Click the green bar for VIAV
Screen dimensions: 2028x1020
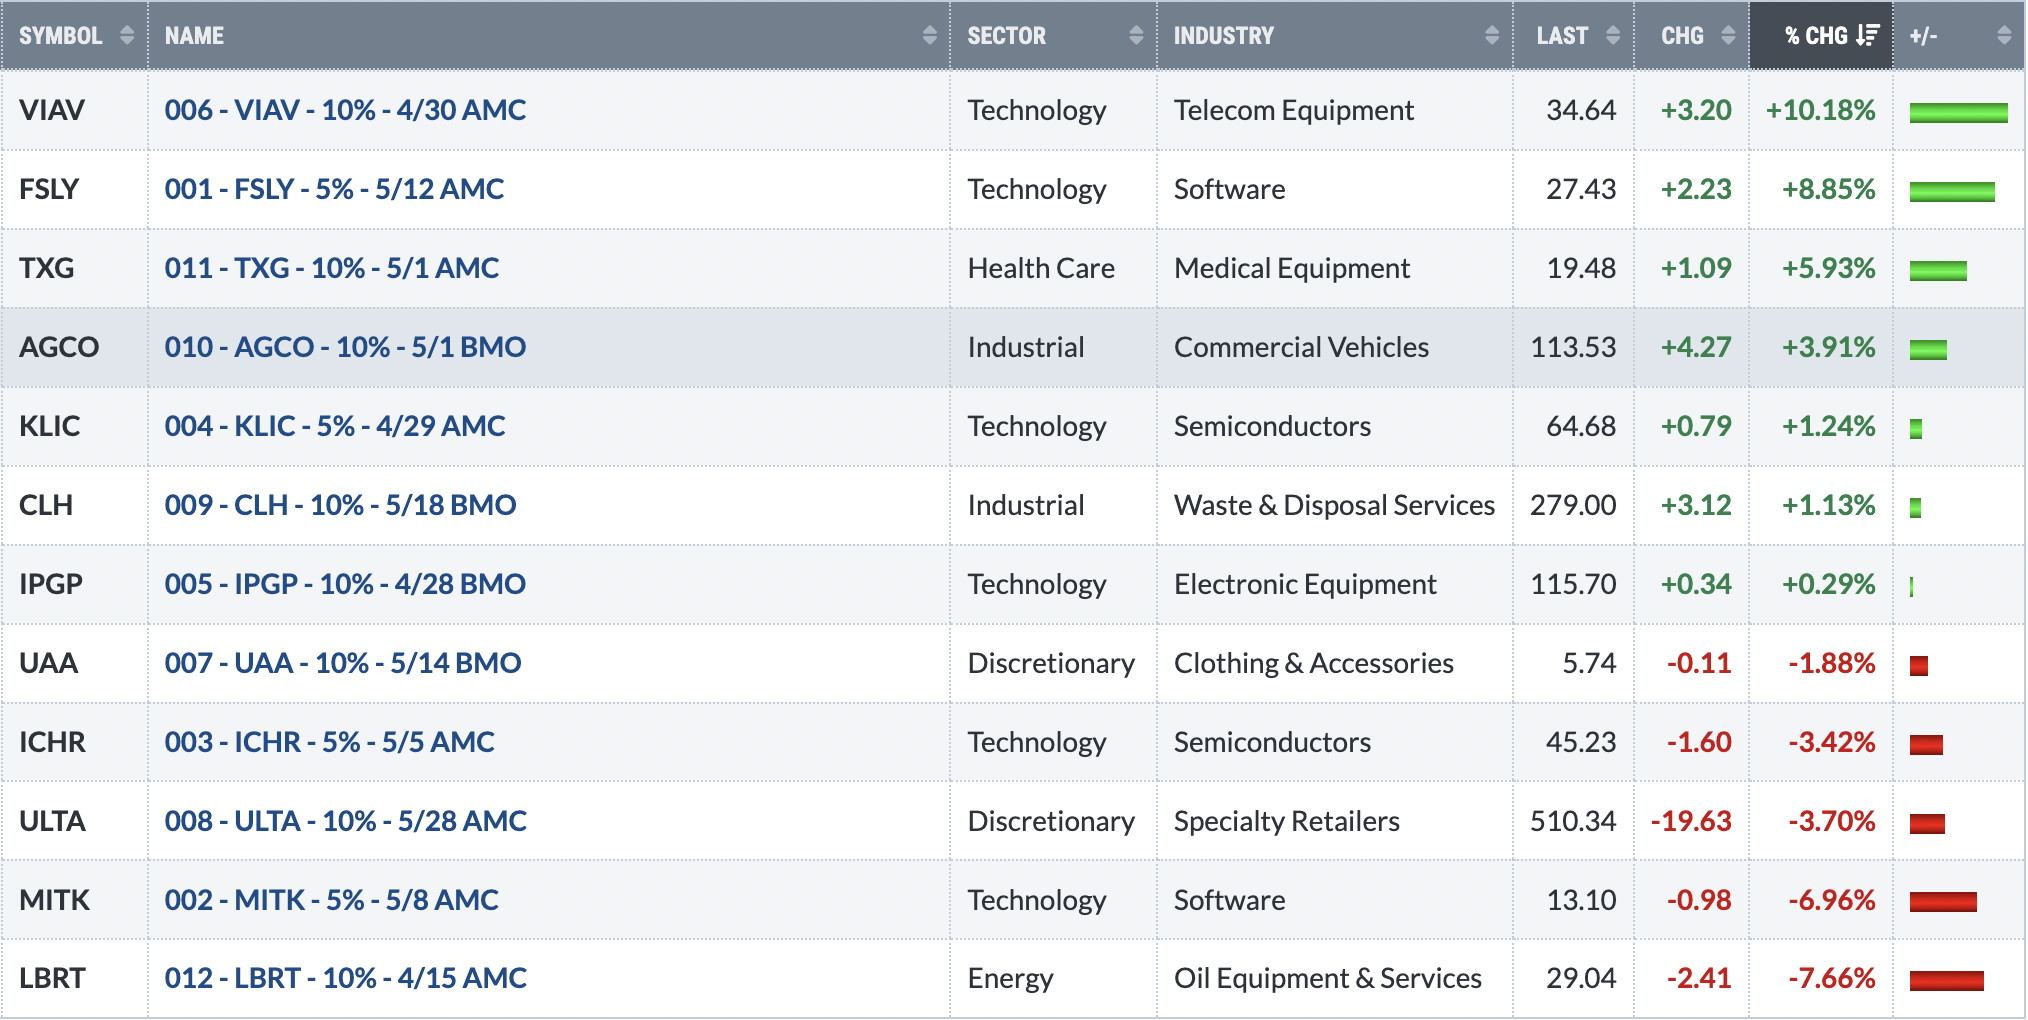coord(1958,112)
